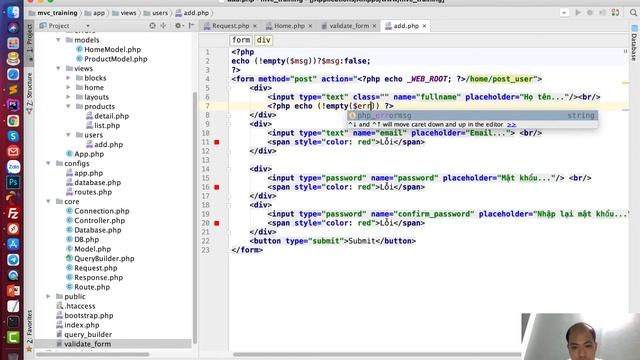This screenshot has width=640, height=360.
Task: Click the collapse all icon in Project panel
Action: pos(163,26)
